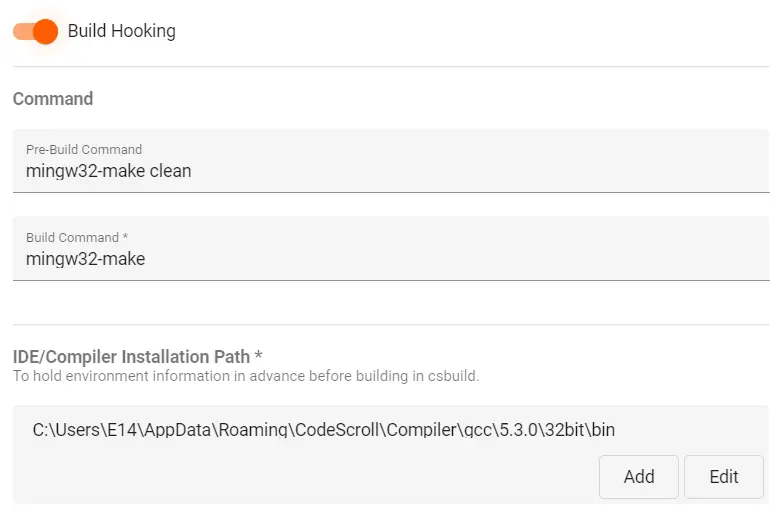This screenshot has height=517, width=780.
Task: Click empty area left of Add button
Action: point(300,476)
